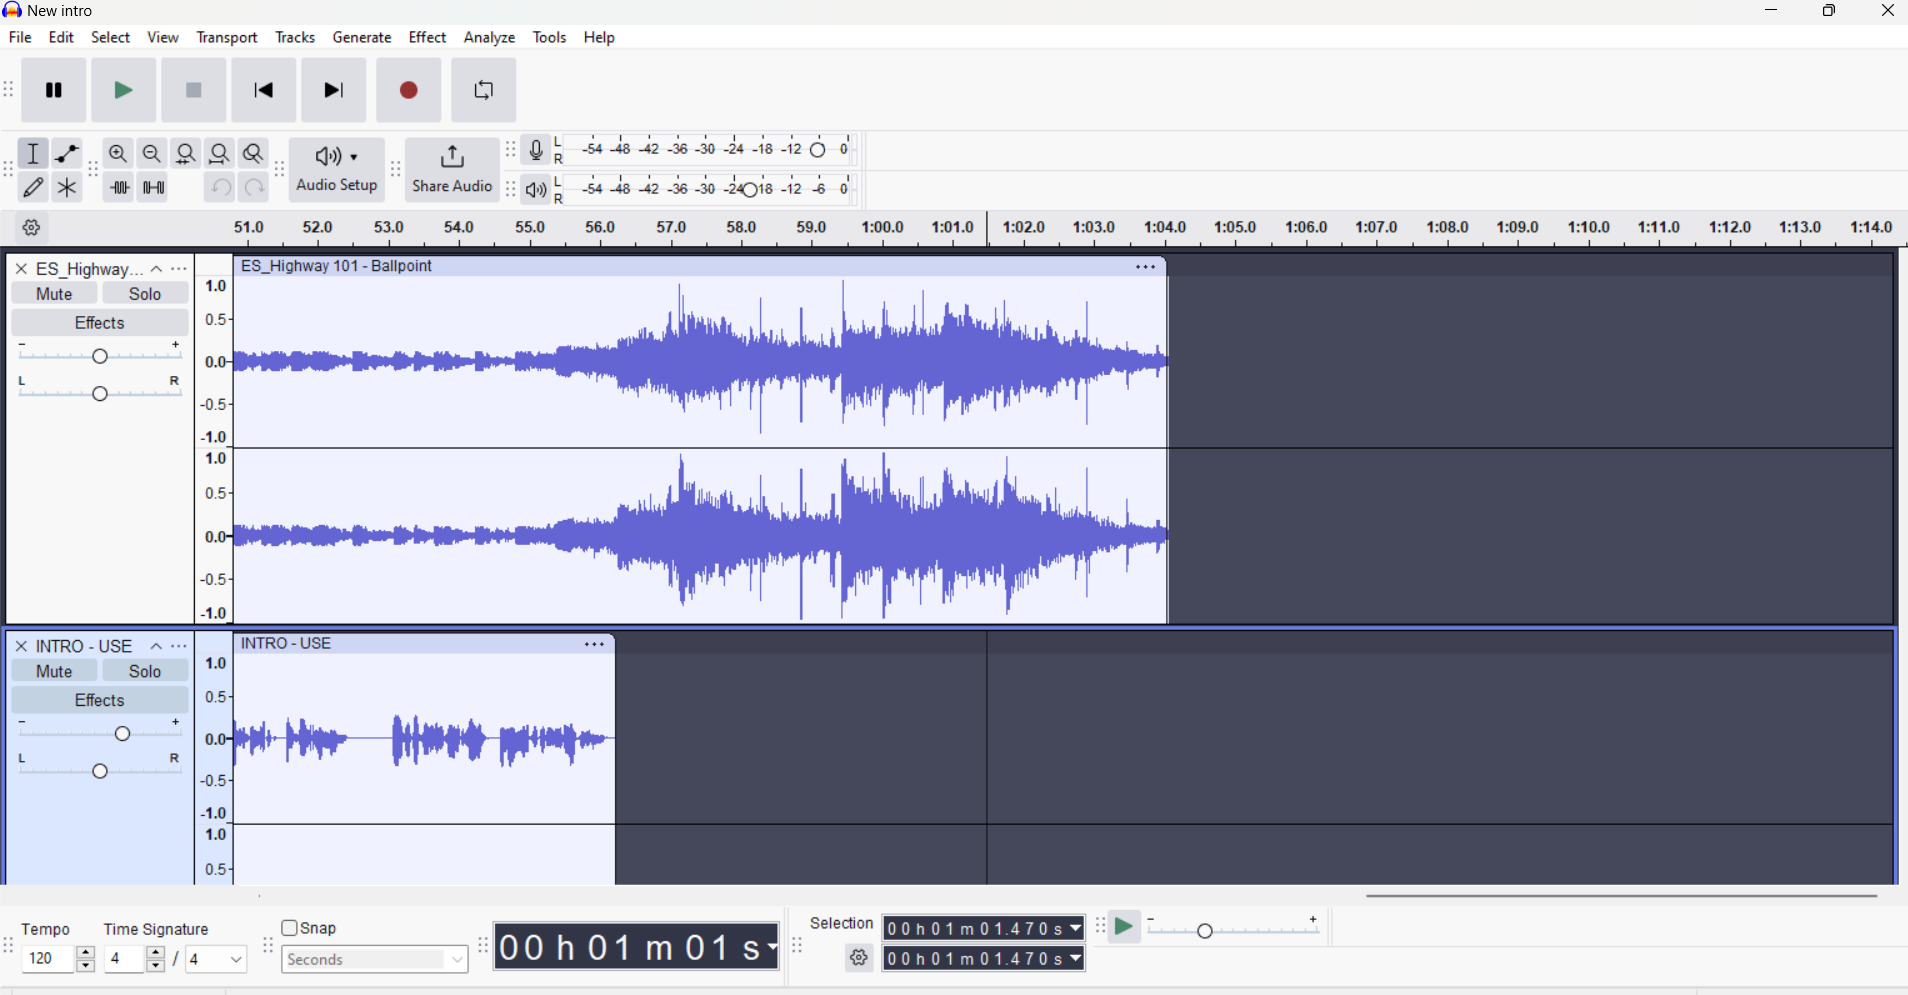Open the Effect menu

427,38
